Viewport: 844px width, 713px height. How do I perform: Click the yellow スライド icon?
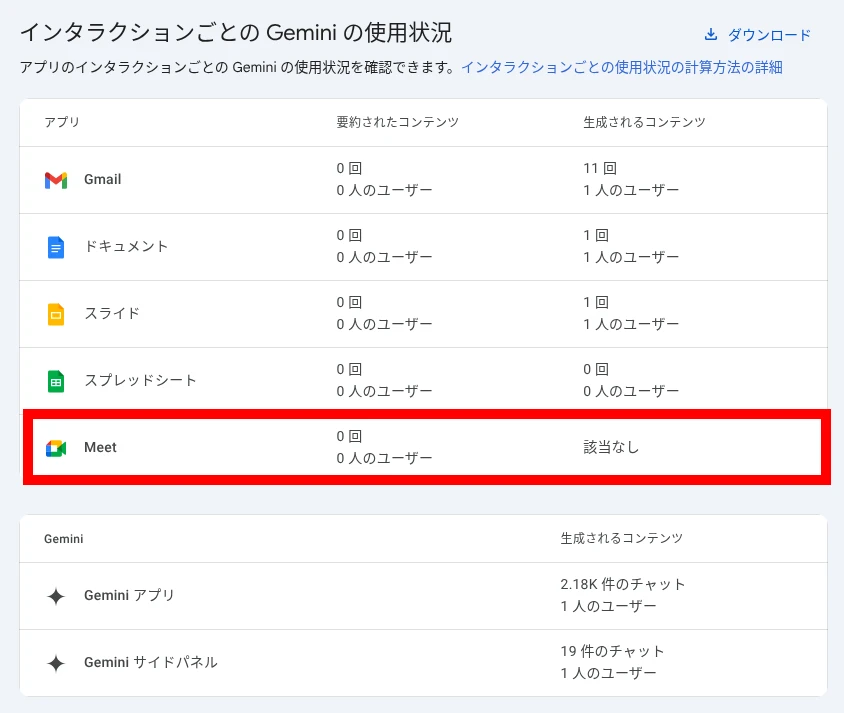[x=56, y=314]
